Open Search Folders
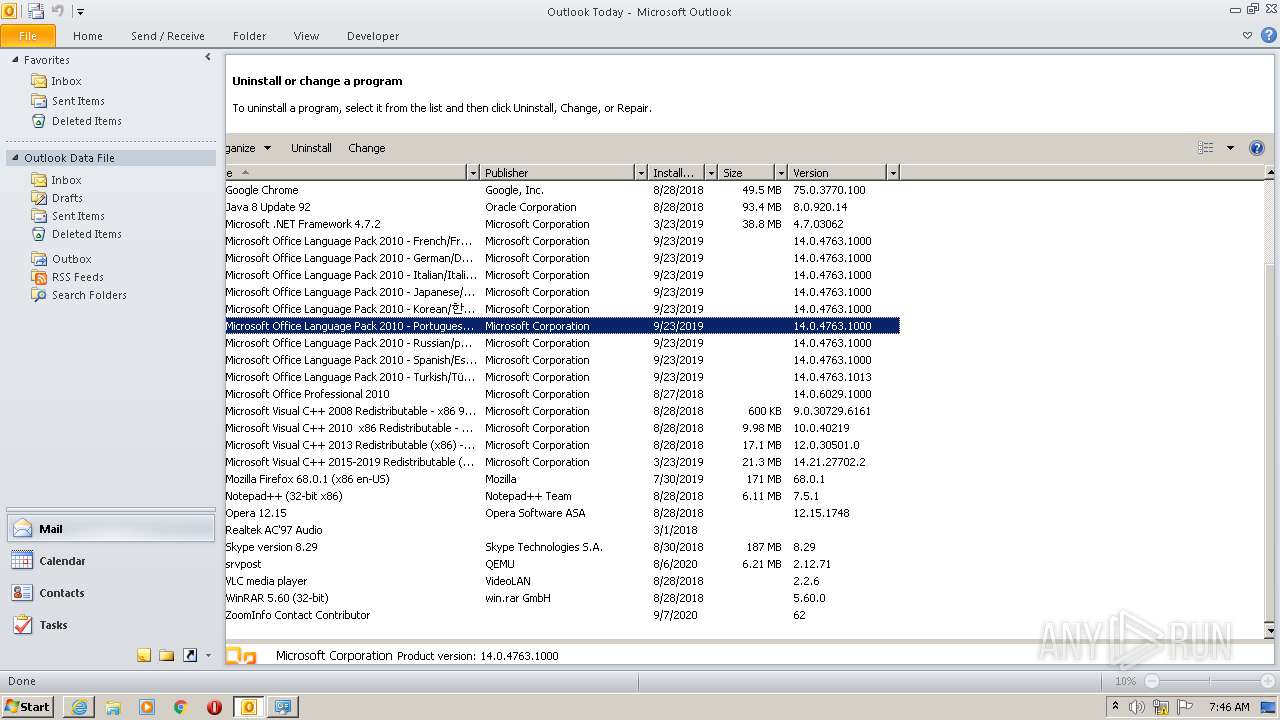This screenshot has width=1280, height=720. tap(89, 295)
